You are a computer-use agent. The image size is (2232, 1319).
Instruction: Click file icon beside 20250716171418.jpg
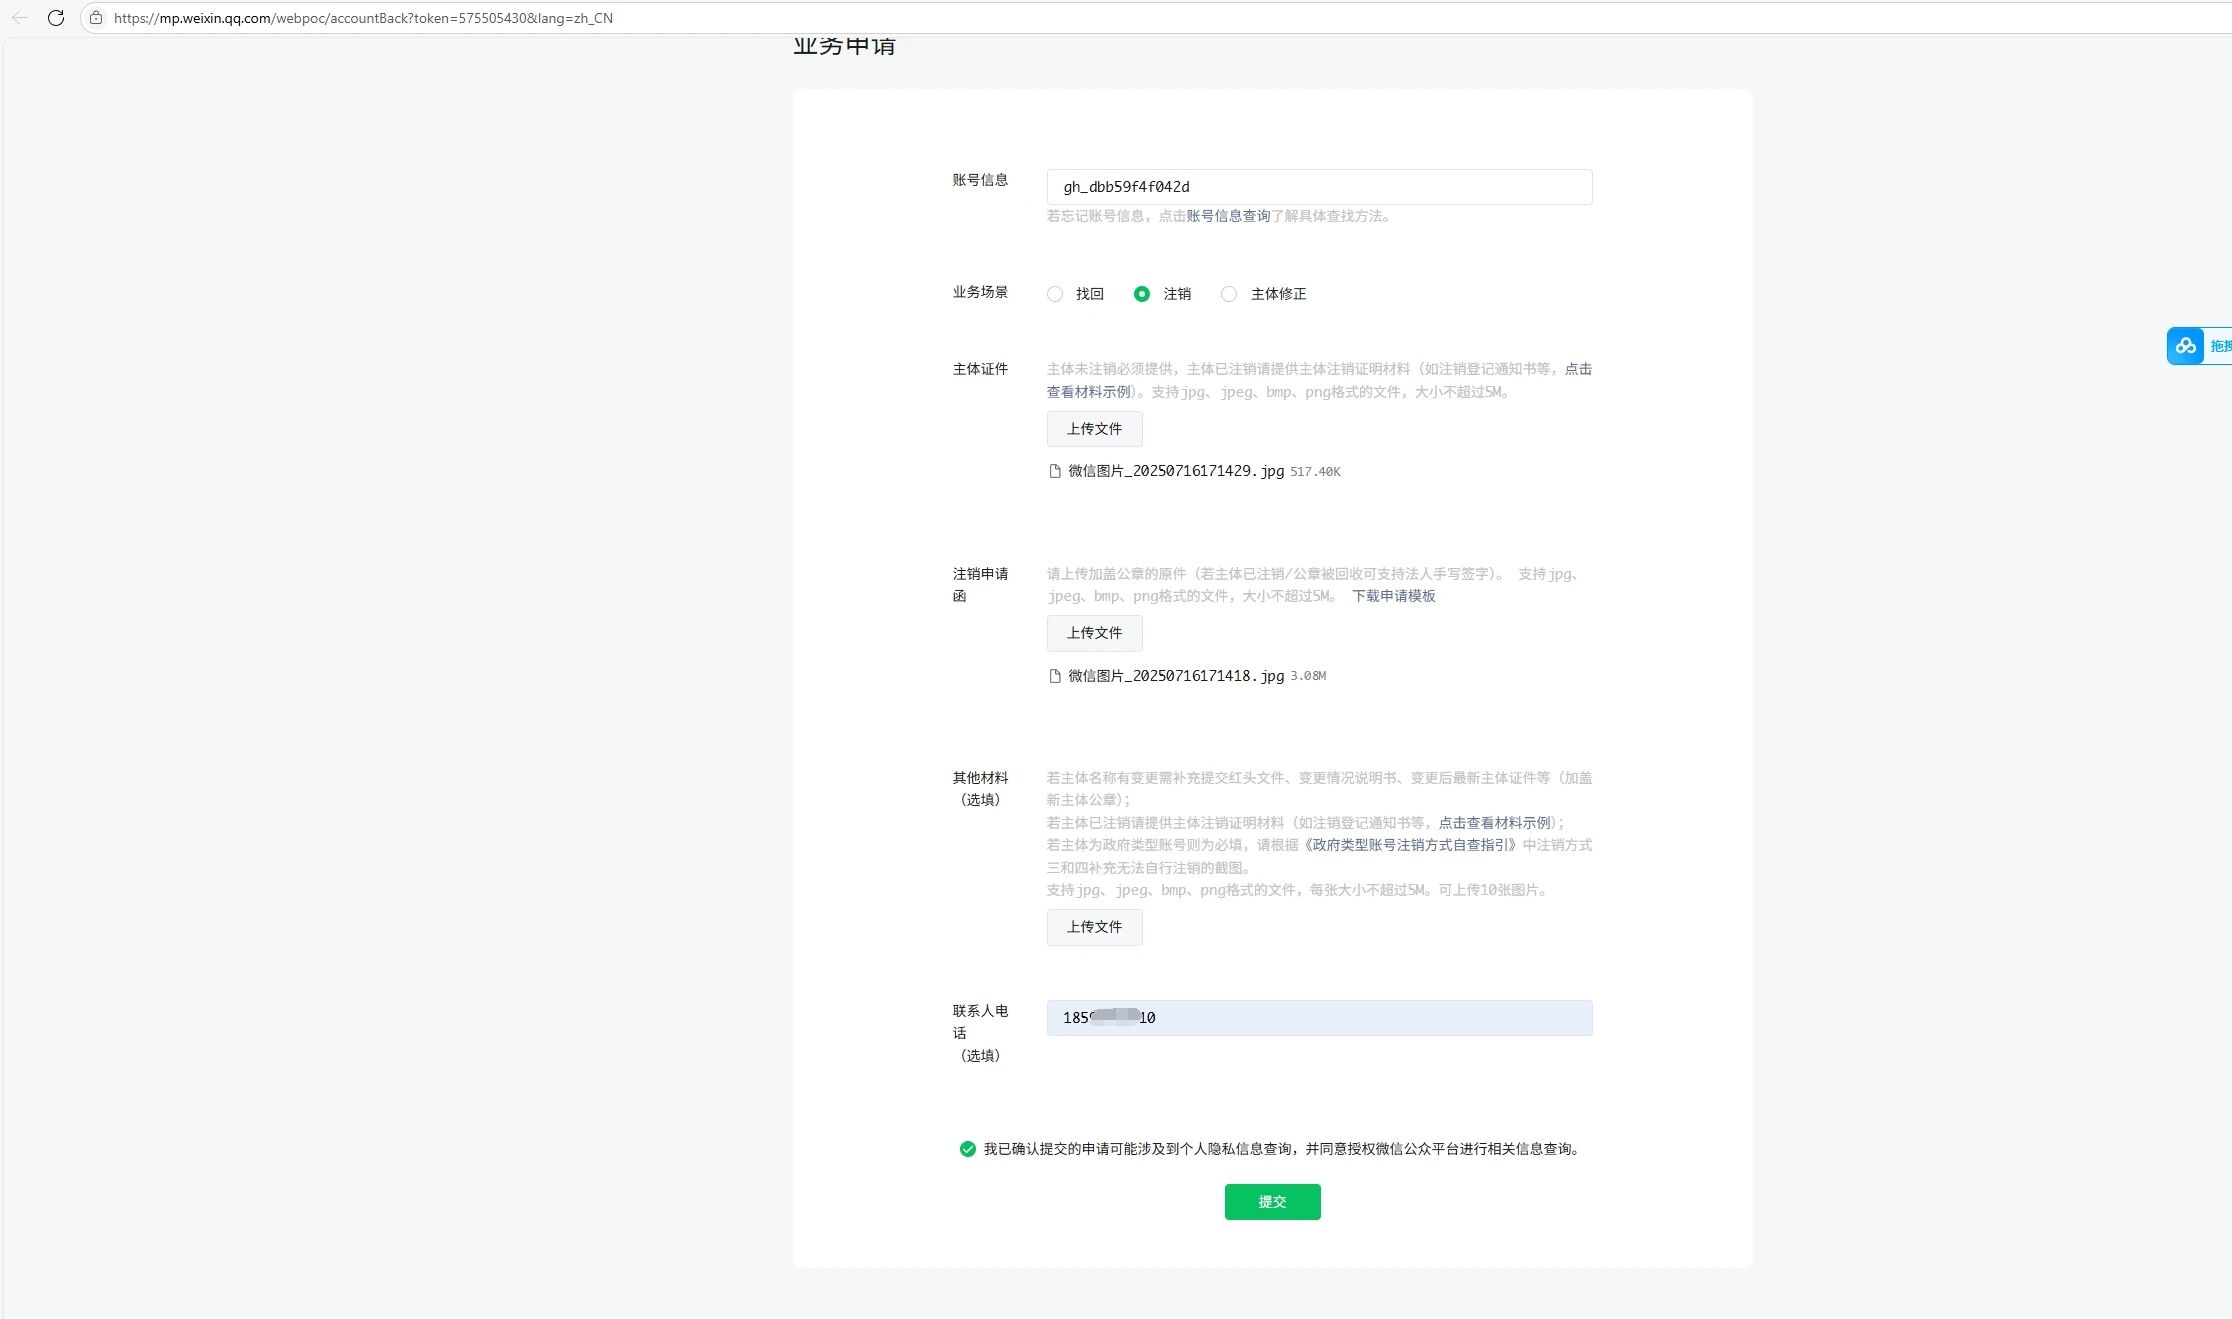coord(1054,676)
